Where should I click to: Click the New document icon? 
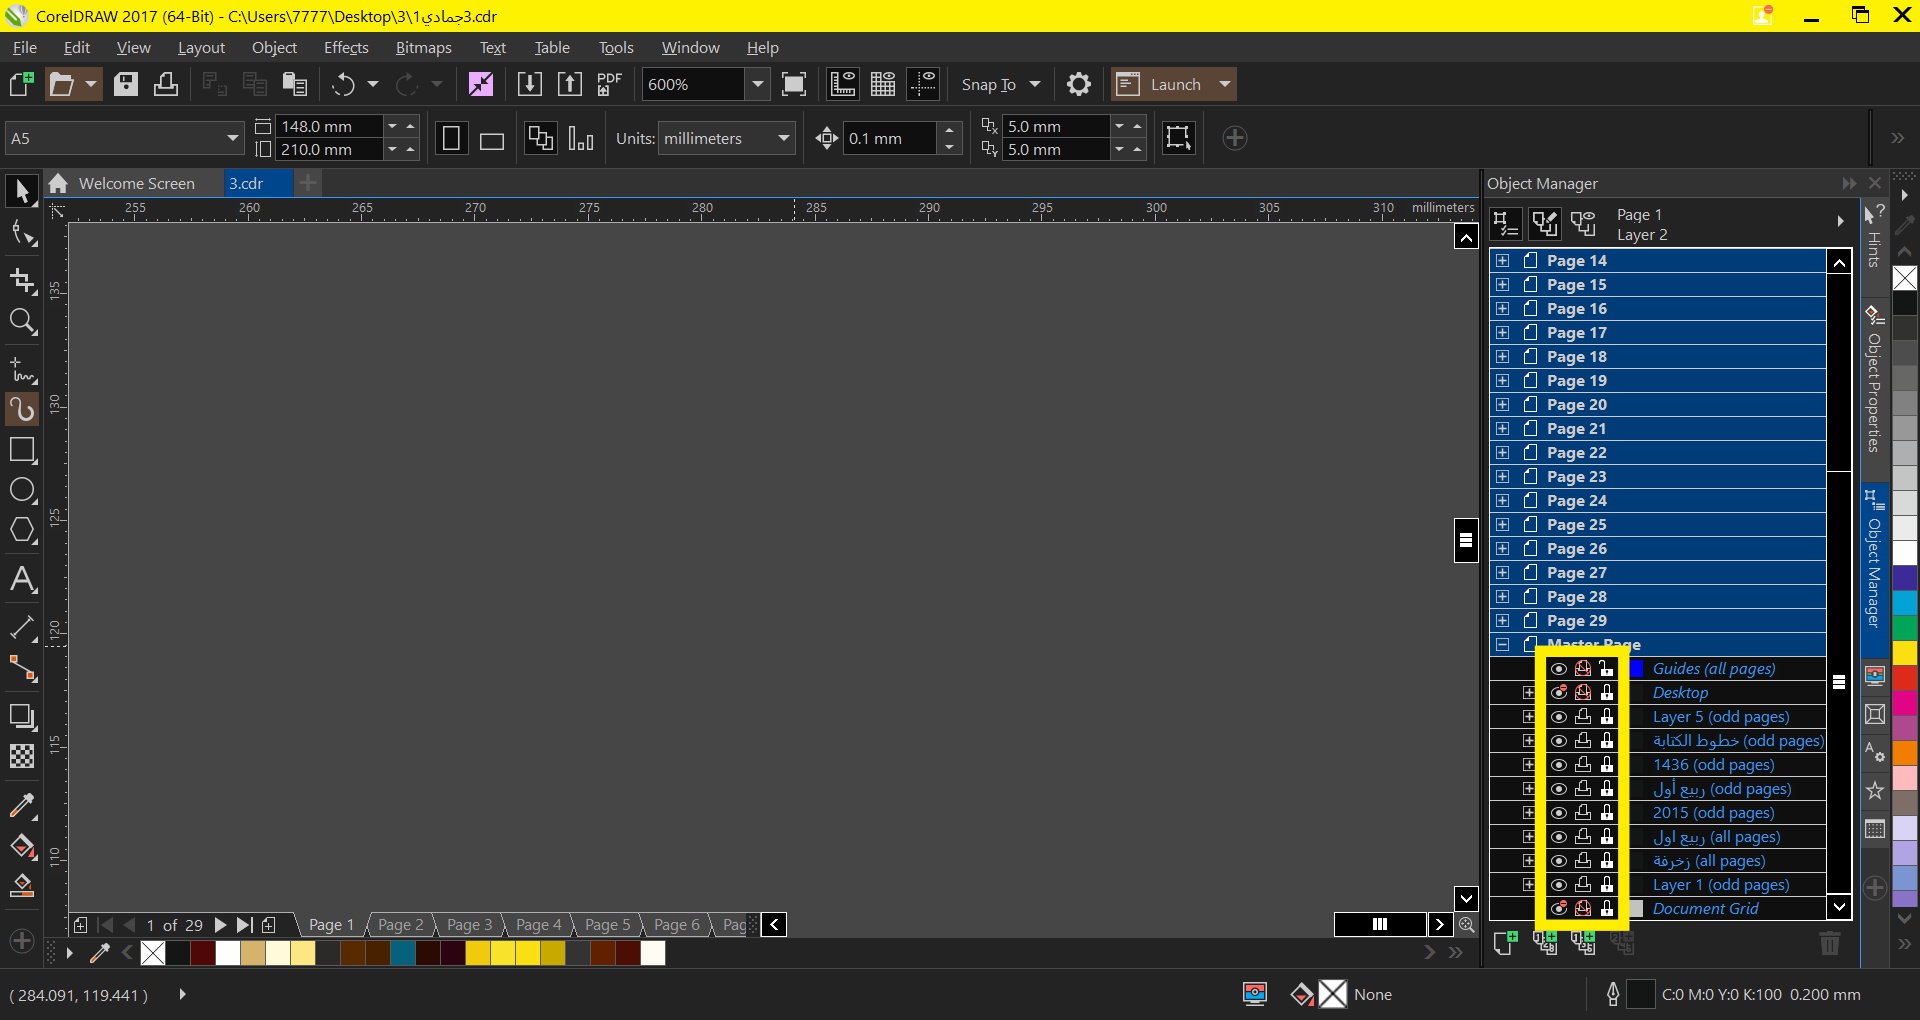pyautogui.click(x=21, y=84)
